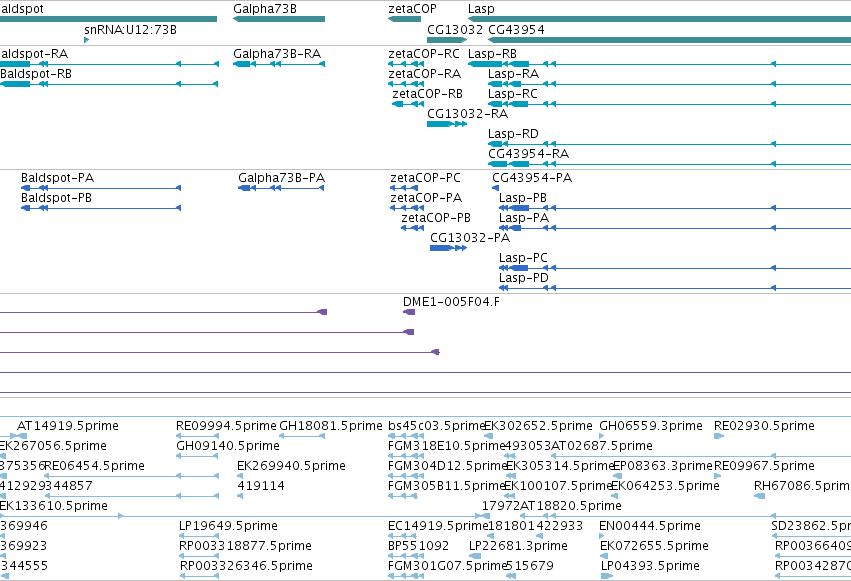Click the EK072655.5prime EST label
This screenshot has height=581, width=851.
(654, 547)
